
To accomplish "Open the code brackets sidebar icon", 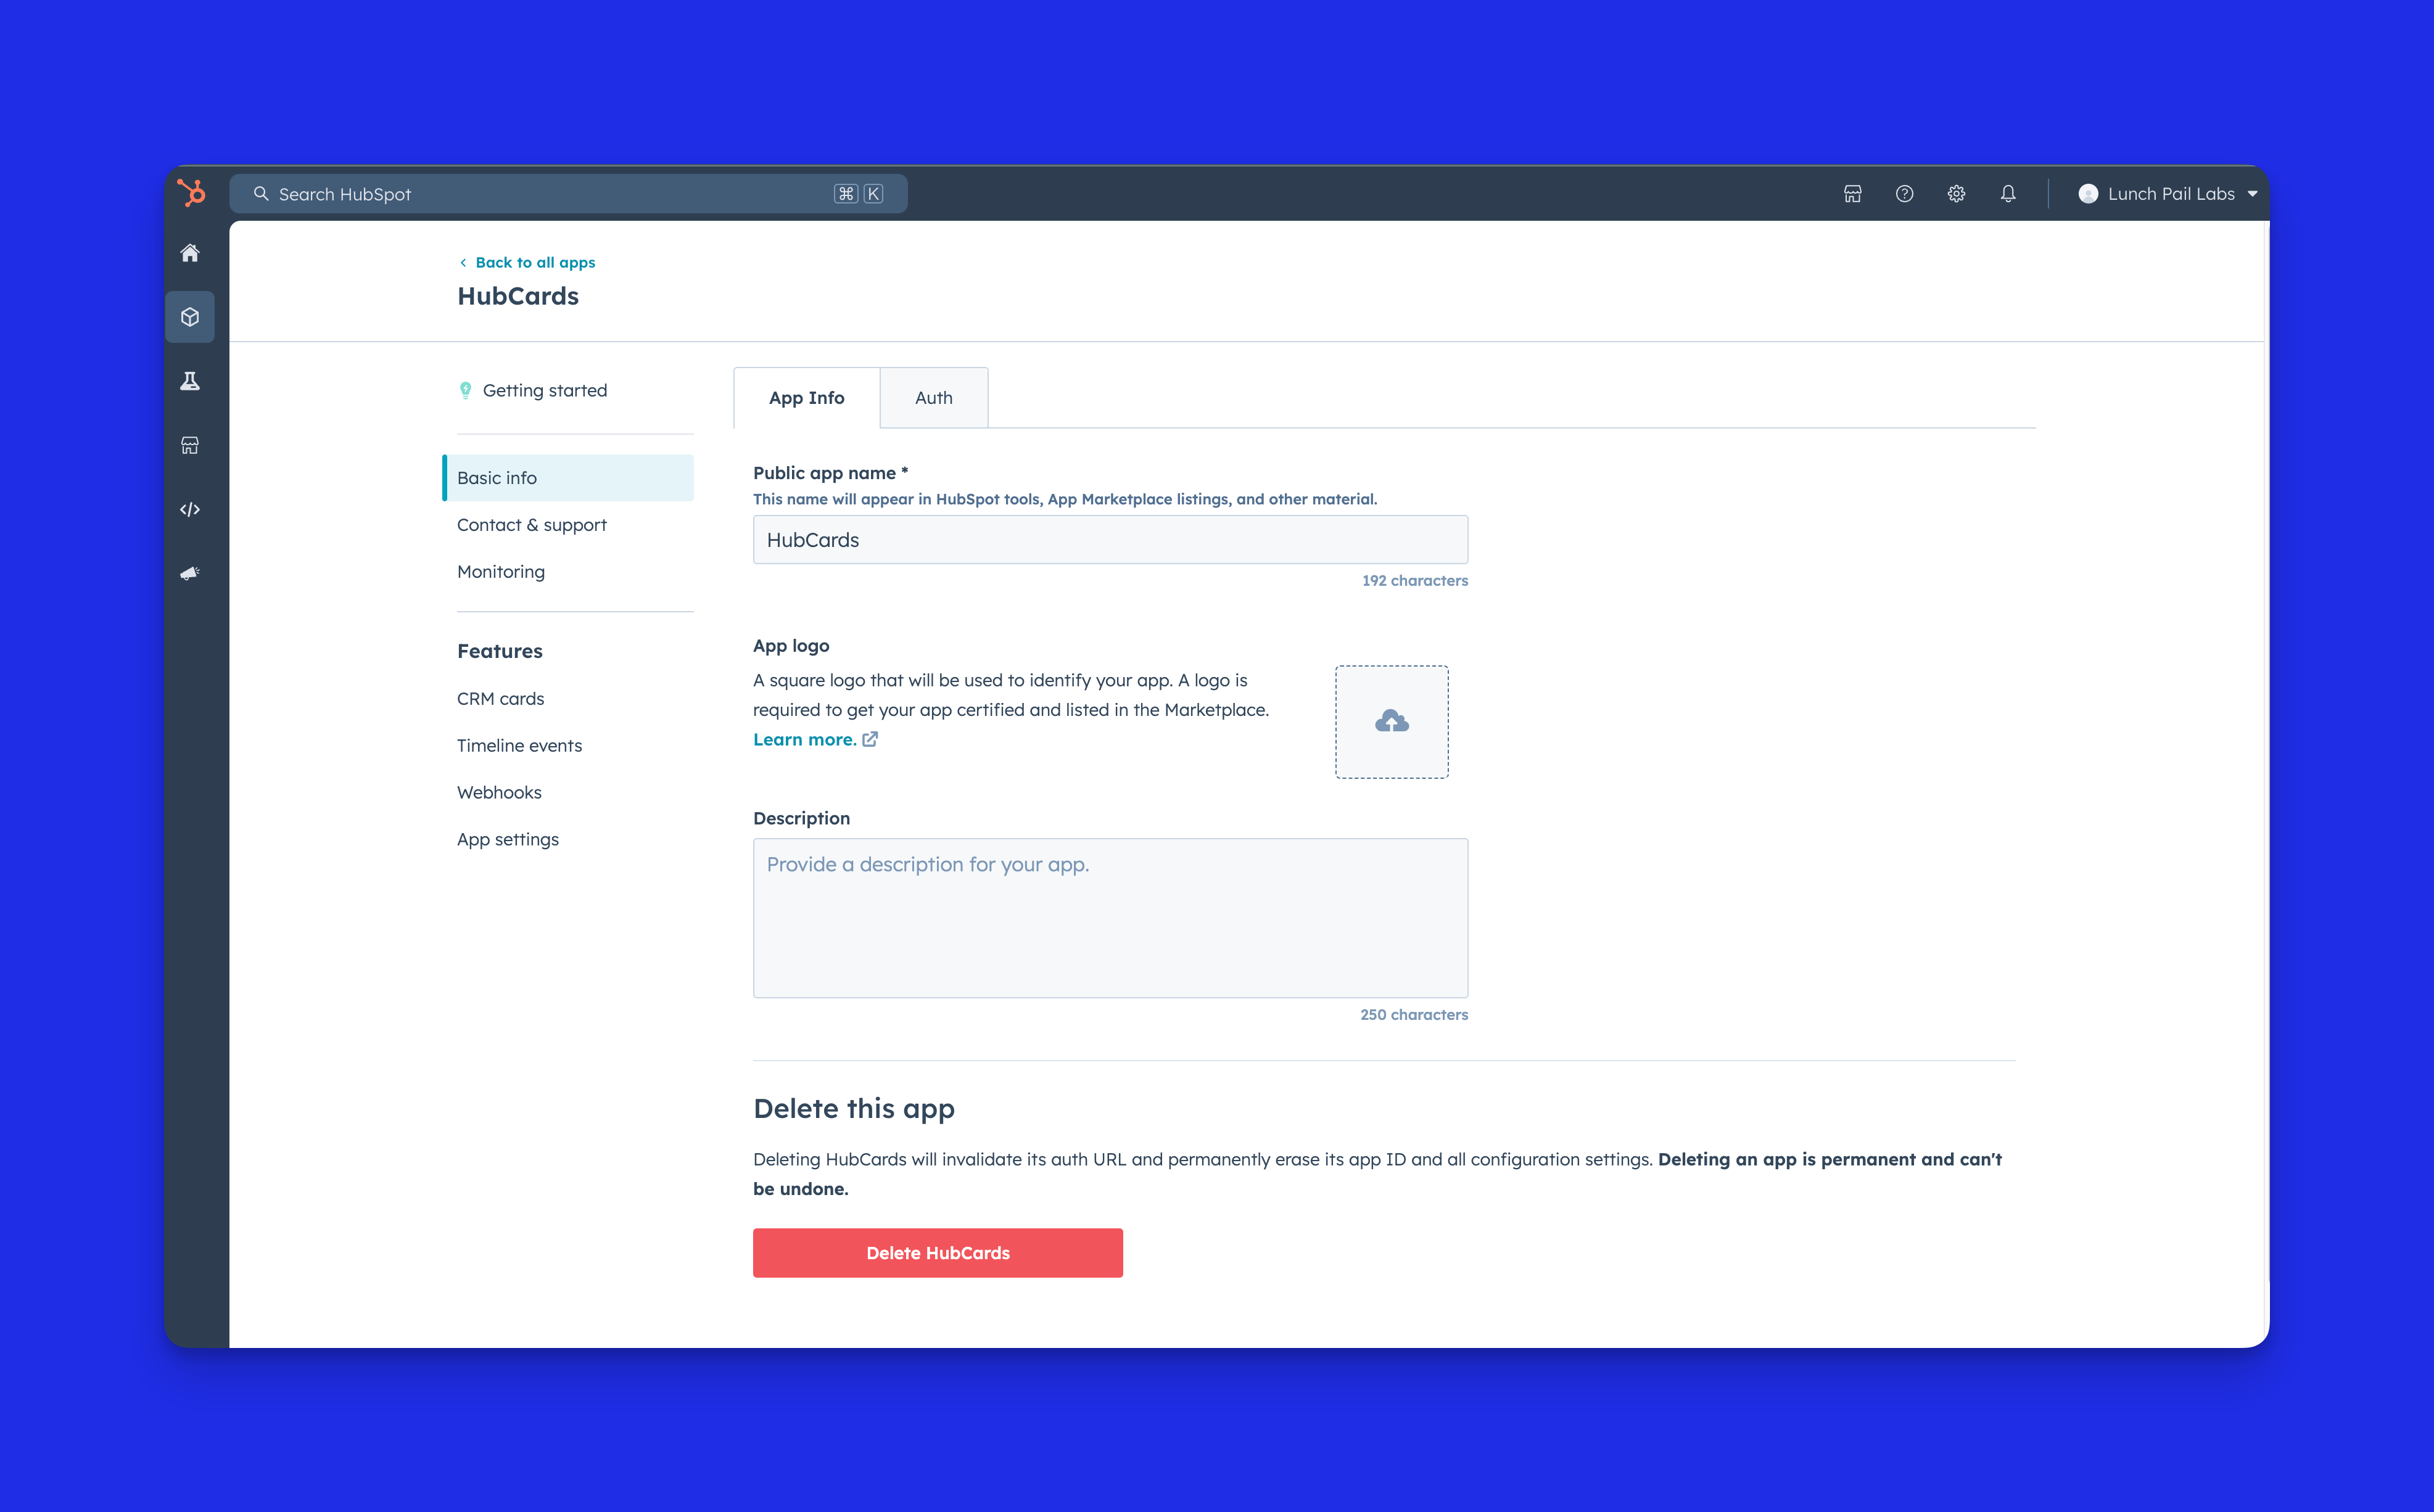I will [190, 509].
